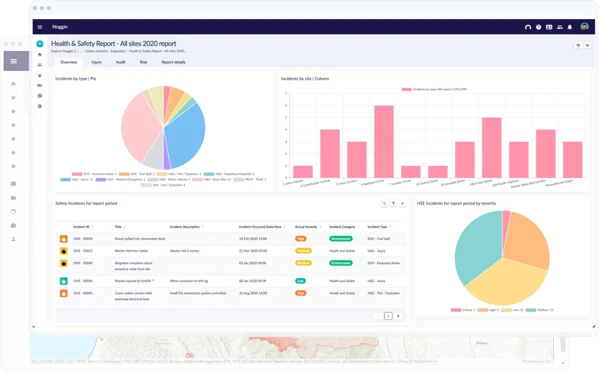Click hamburger menu in background window

point(14,61)
